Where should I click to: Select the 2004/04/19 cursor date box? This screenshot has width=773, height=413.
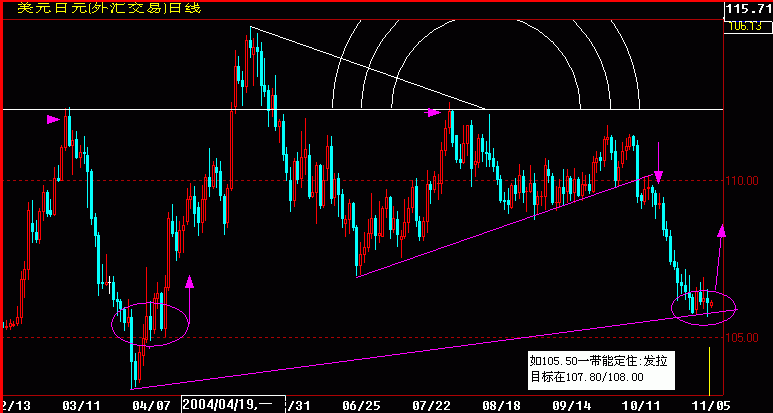point(233,404)
